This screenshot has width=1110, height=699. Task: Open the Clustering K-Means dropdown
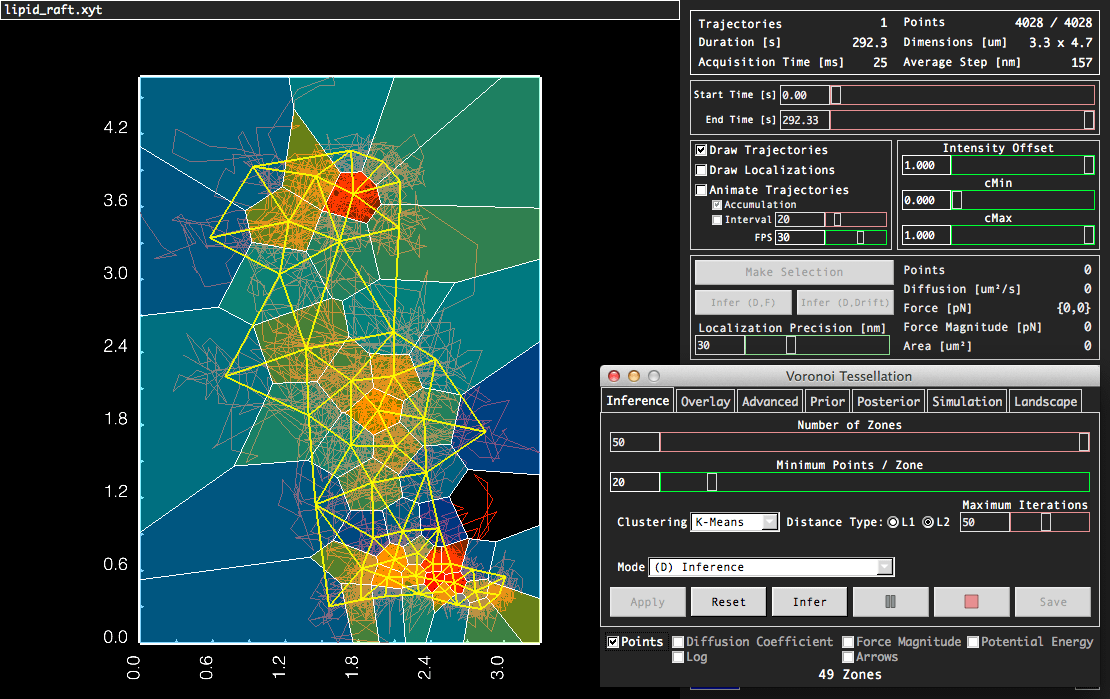click(x=735, y=522)
